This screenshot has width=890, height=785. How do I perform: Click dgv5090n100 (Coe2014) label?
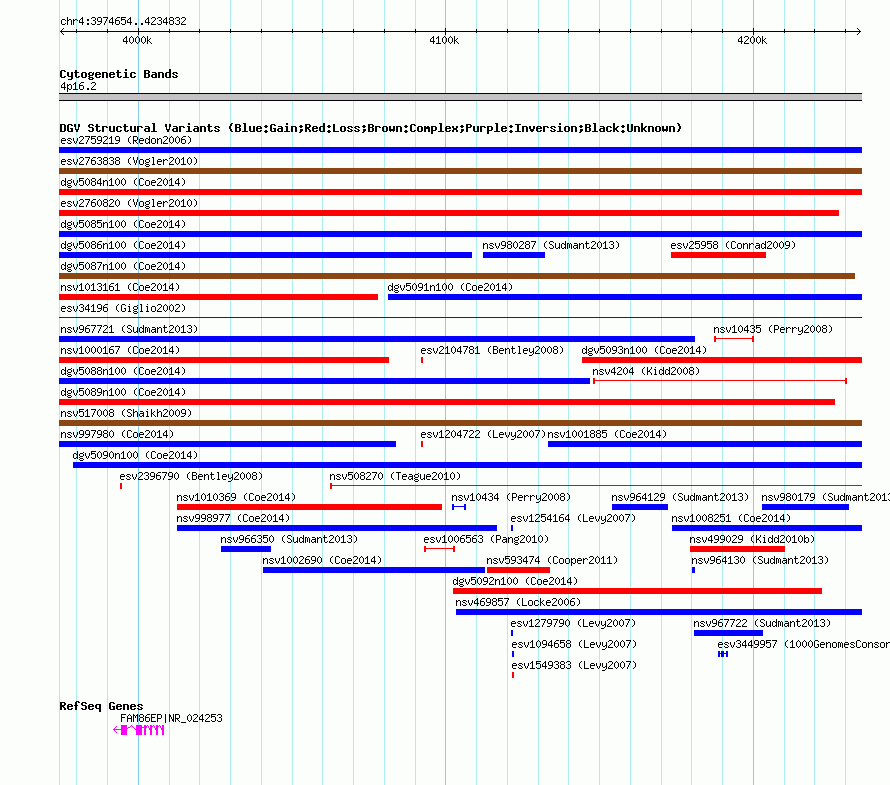click(x=135, y=455)
